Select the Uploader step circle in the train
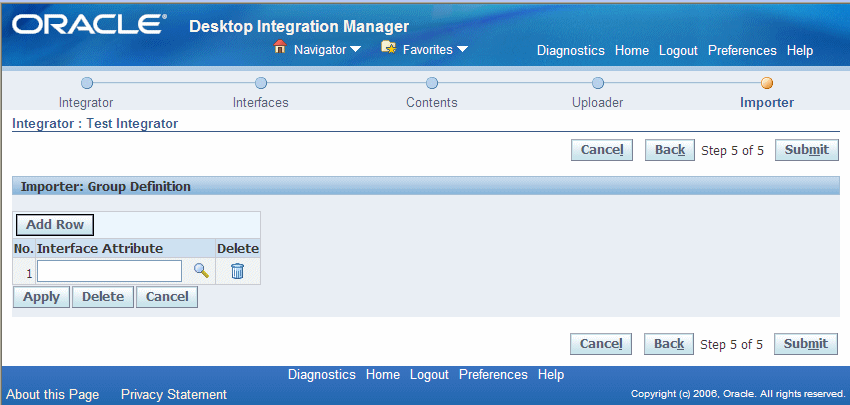Screen dimensions: 850x405 (597, 83)
